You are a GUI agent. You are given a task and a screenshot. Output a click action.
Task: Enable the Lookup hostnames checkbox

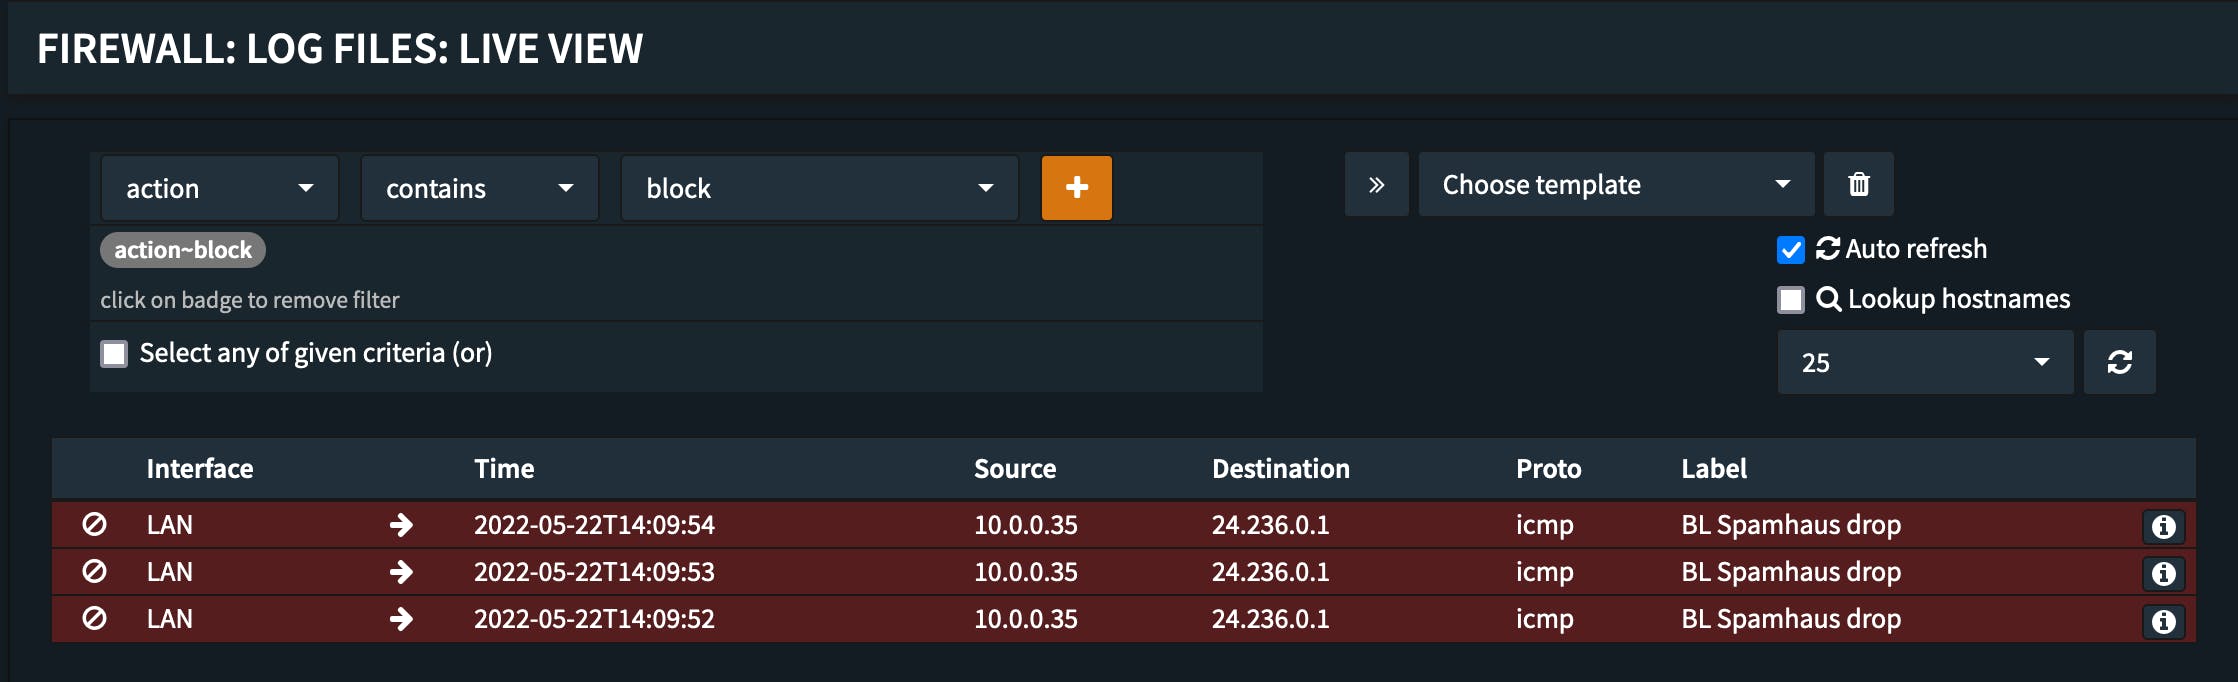[x=1790, y=300]
